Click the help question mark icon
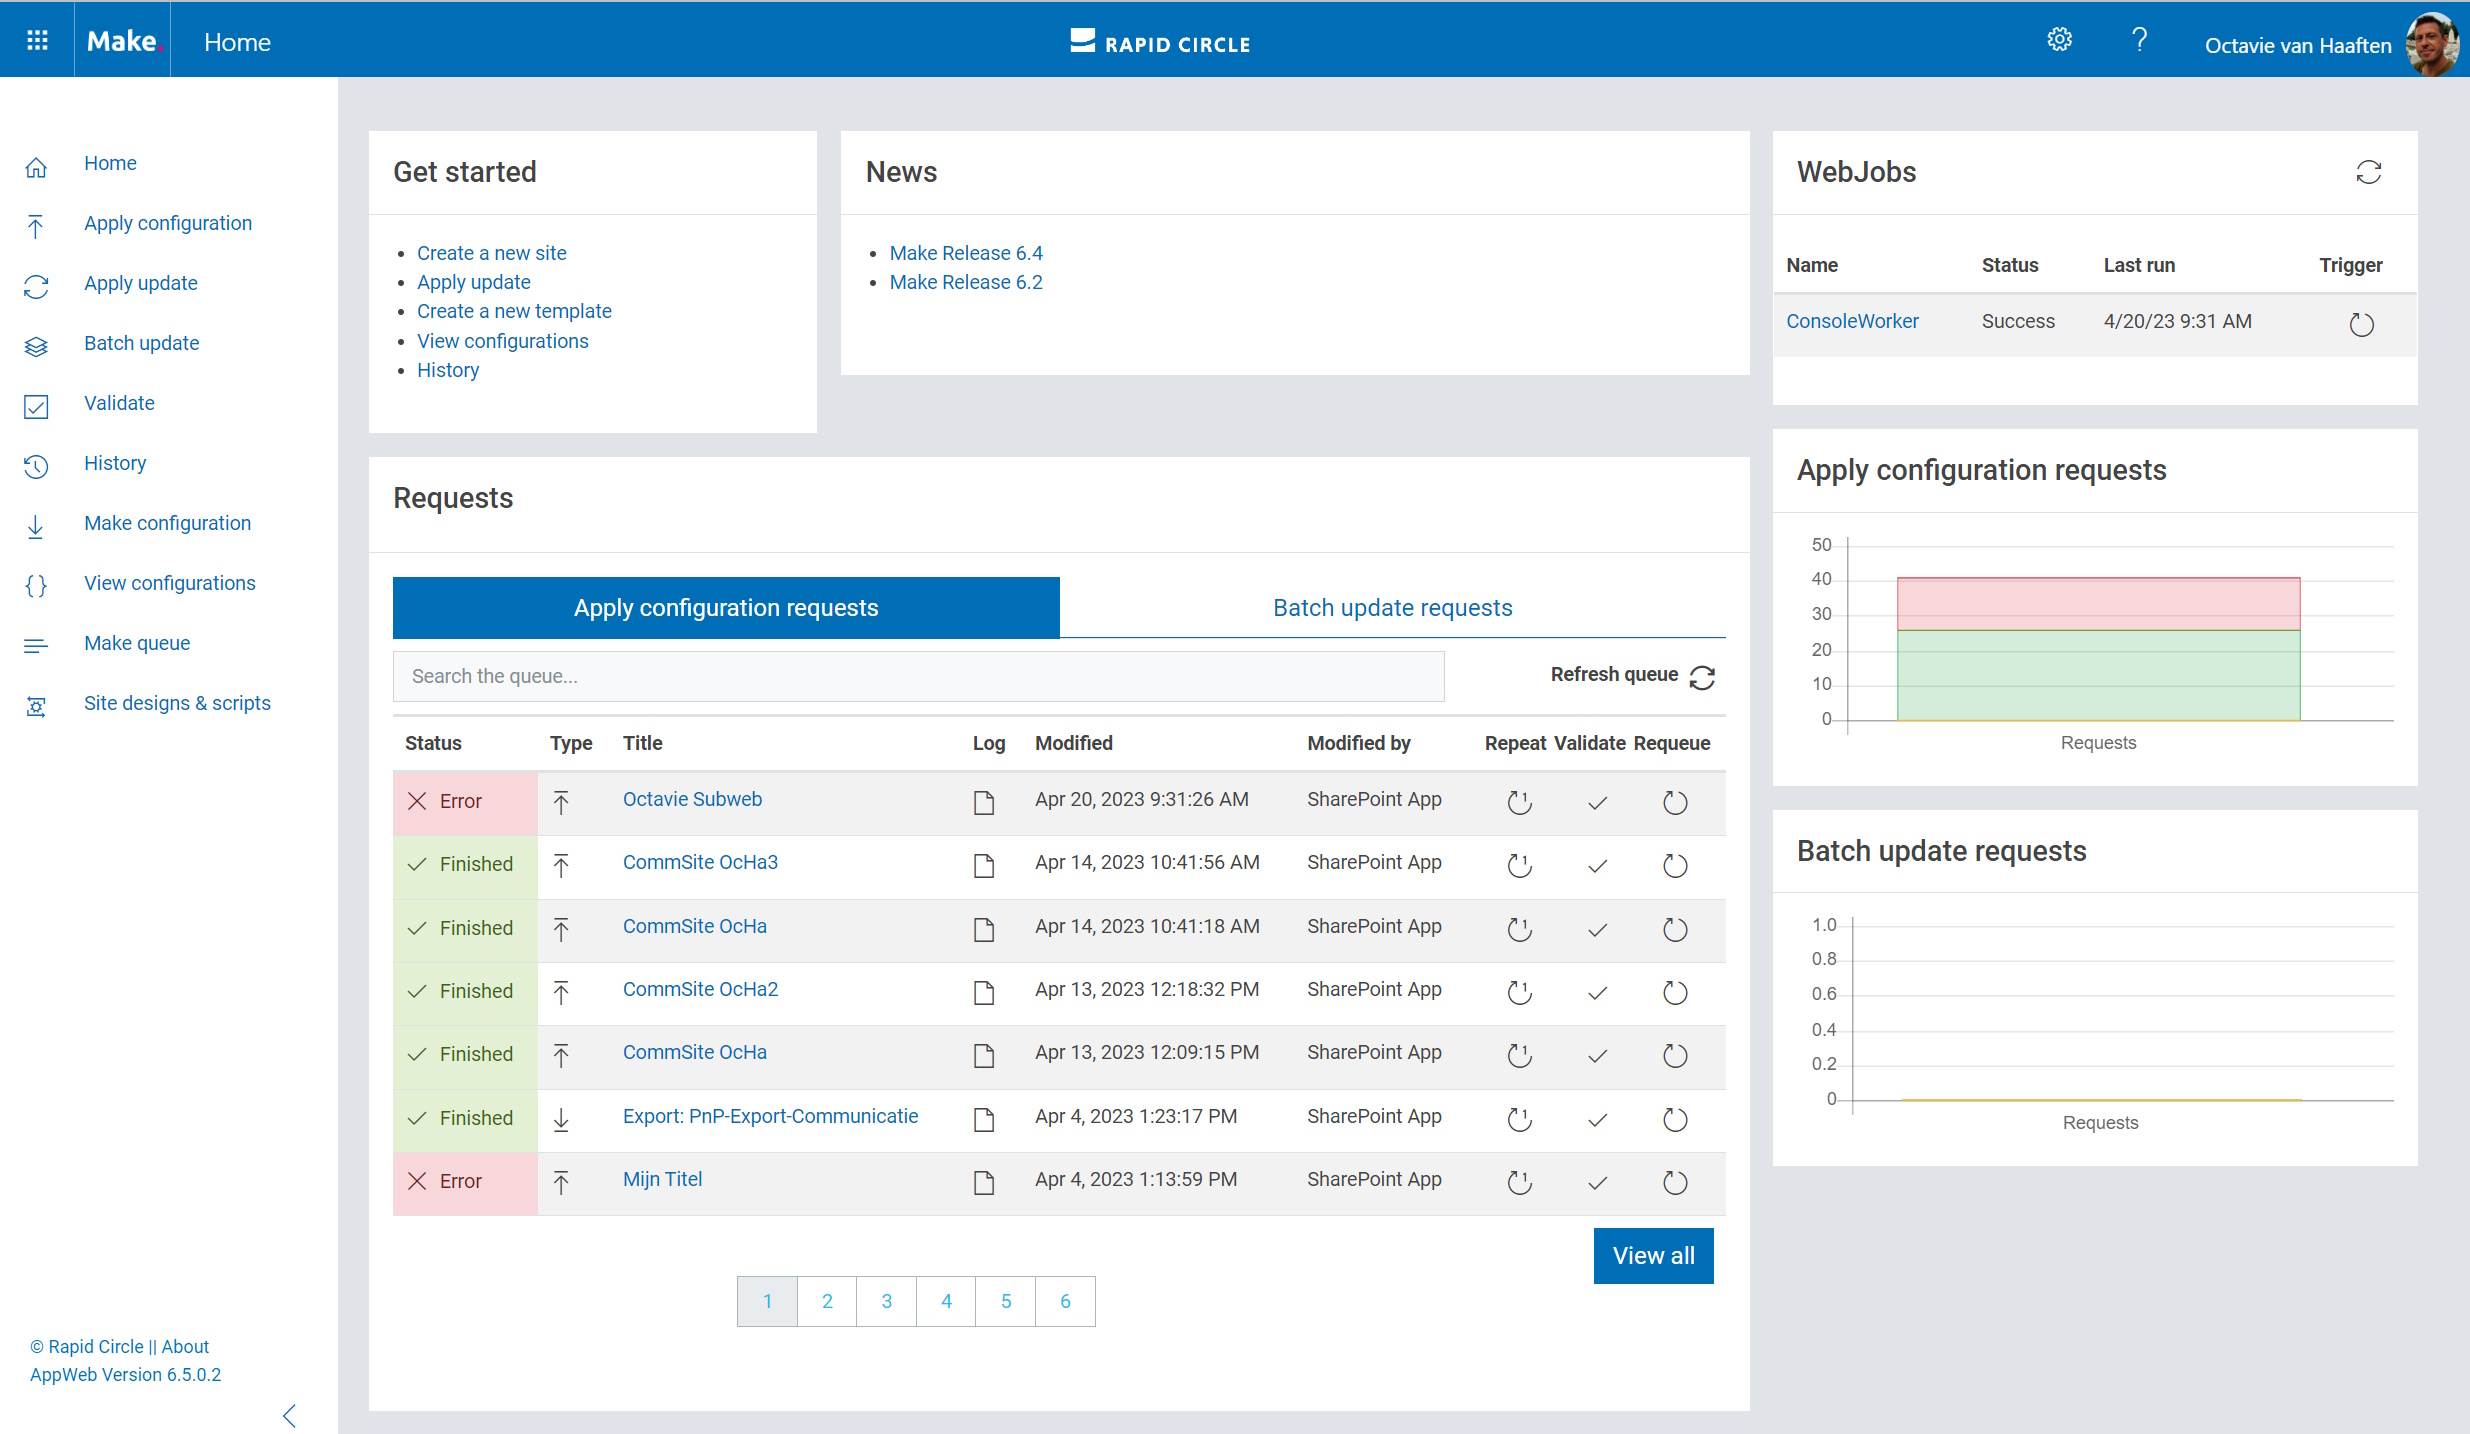The height and width of the screenshot is (1434, 2470). tap(2139, 40)
